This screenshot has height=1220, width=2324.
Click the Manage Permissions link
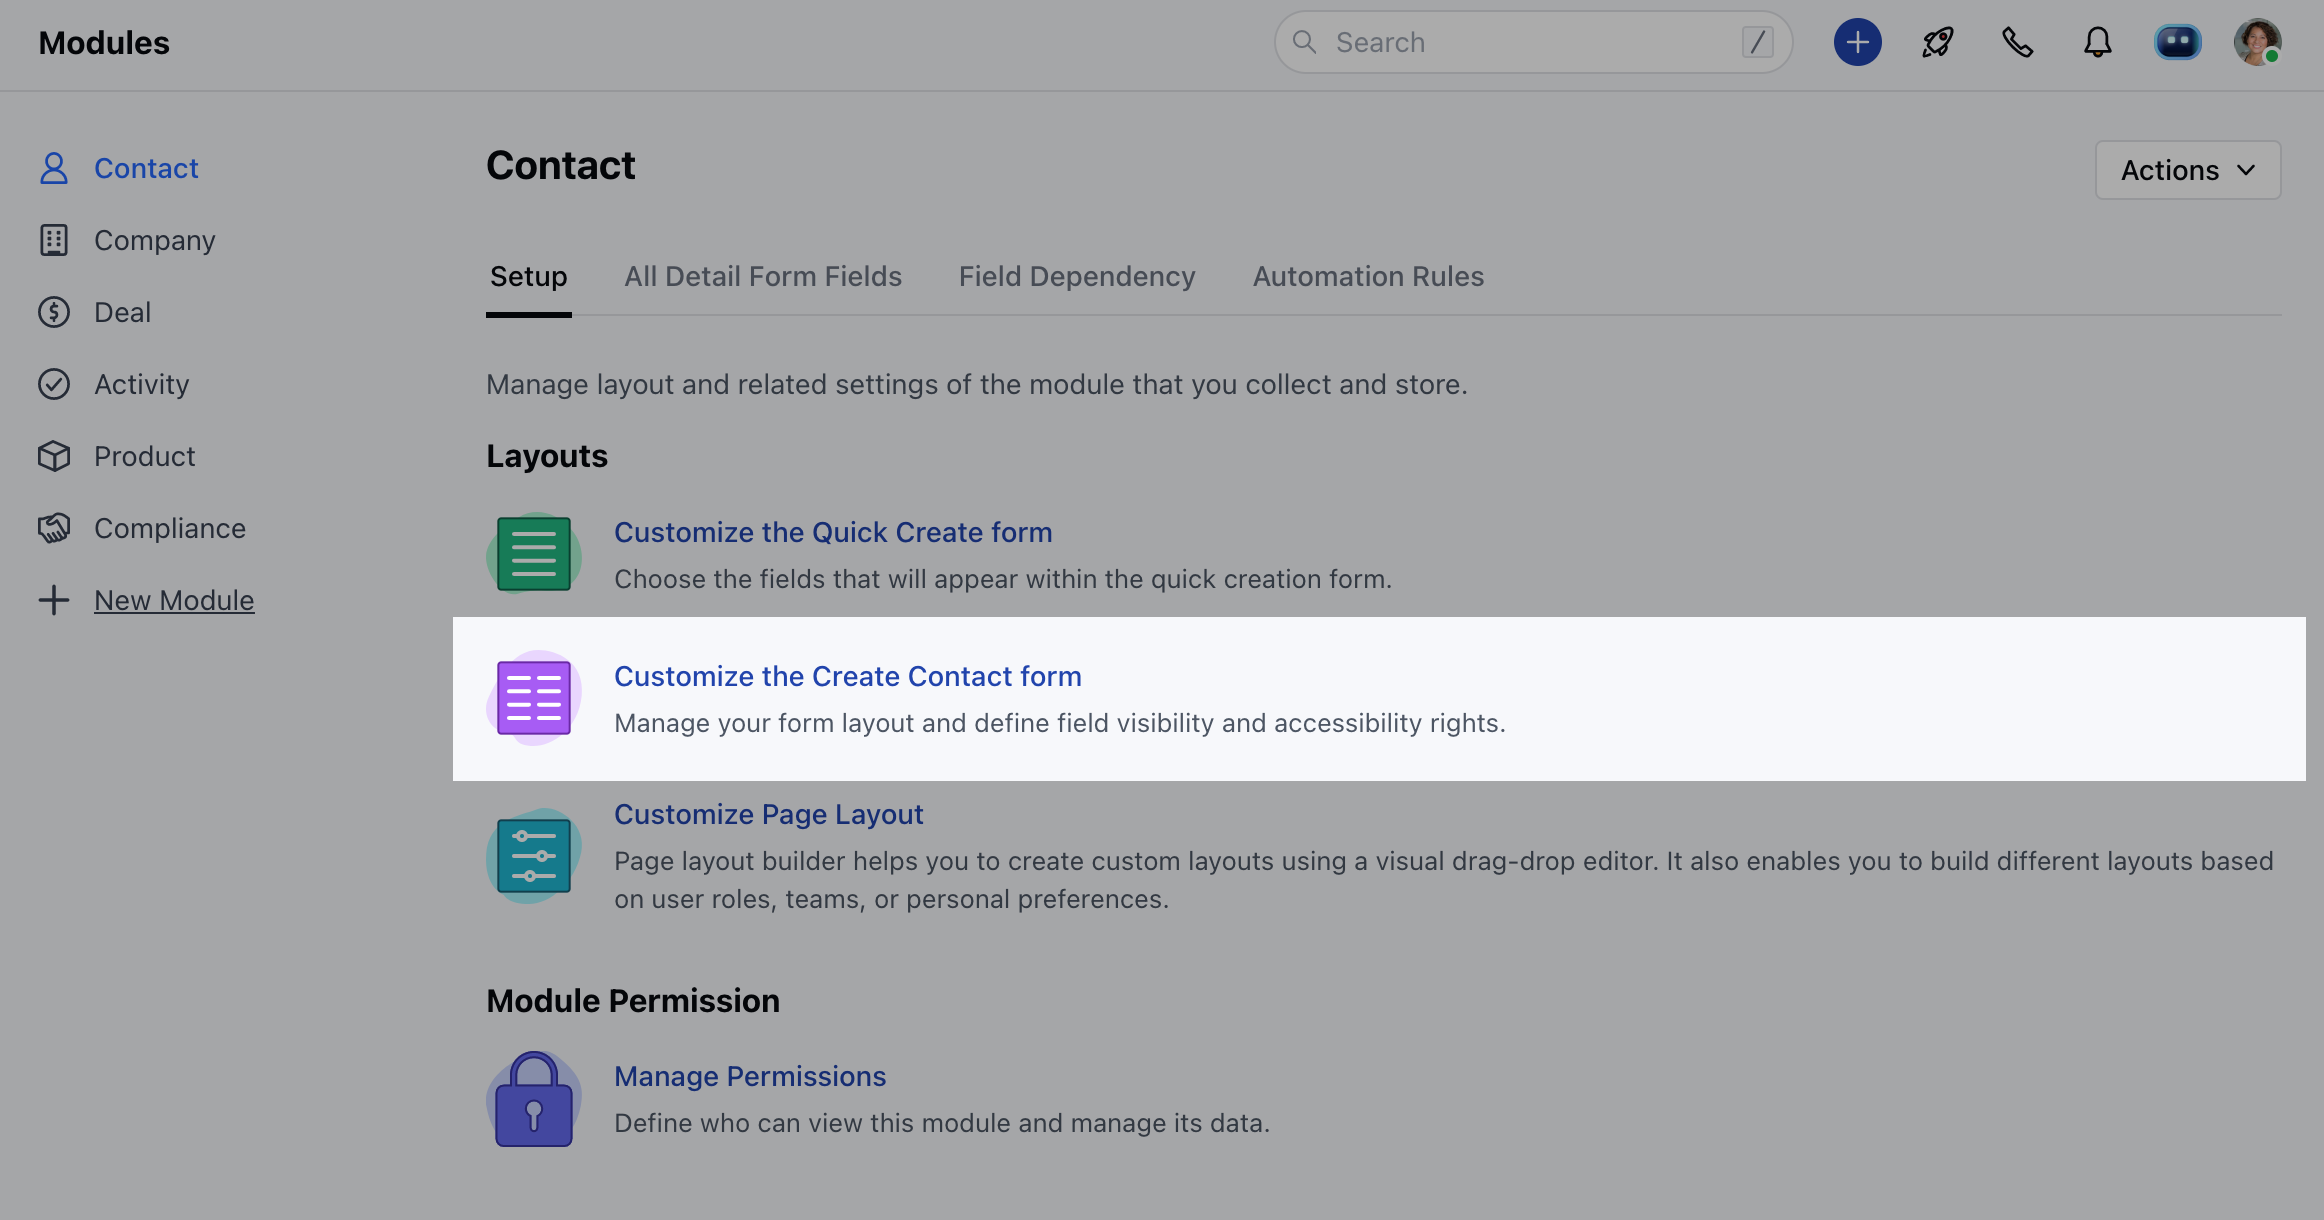click(749, 1077)
